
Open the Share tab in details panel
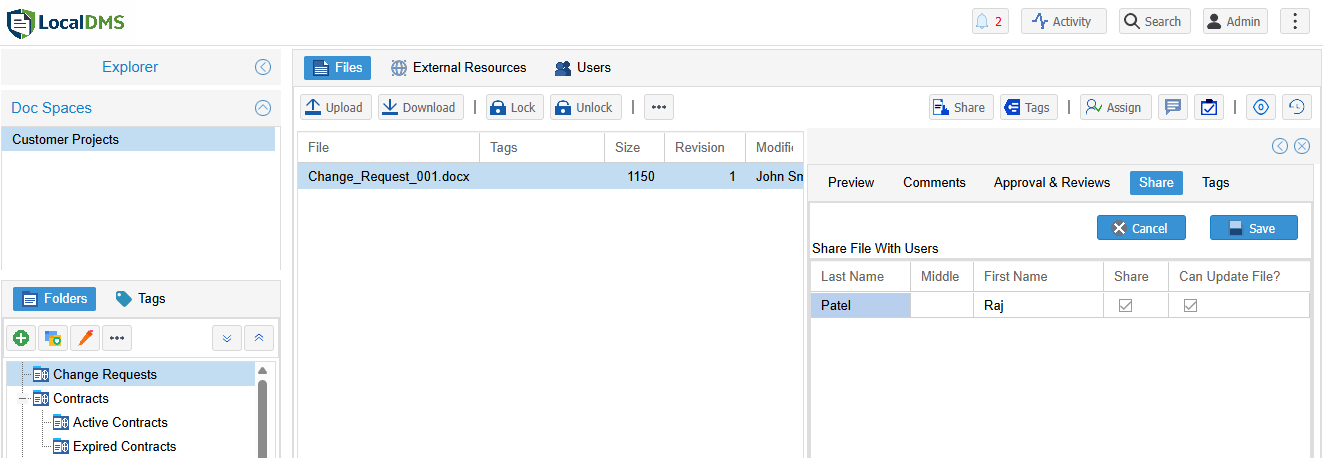pos(1156,182)
